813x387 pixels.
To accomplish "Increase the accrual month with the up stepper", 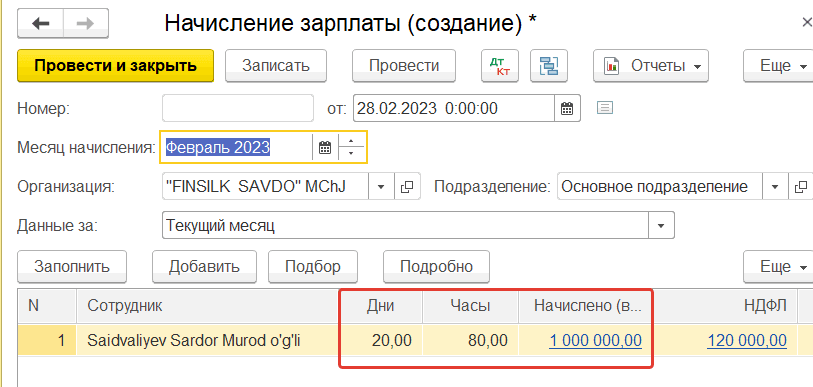I will [352, 141].
